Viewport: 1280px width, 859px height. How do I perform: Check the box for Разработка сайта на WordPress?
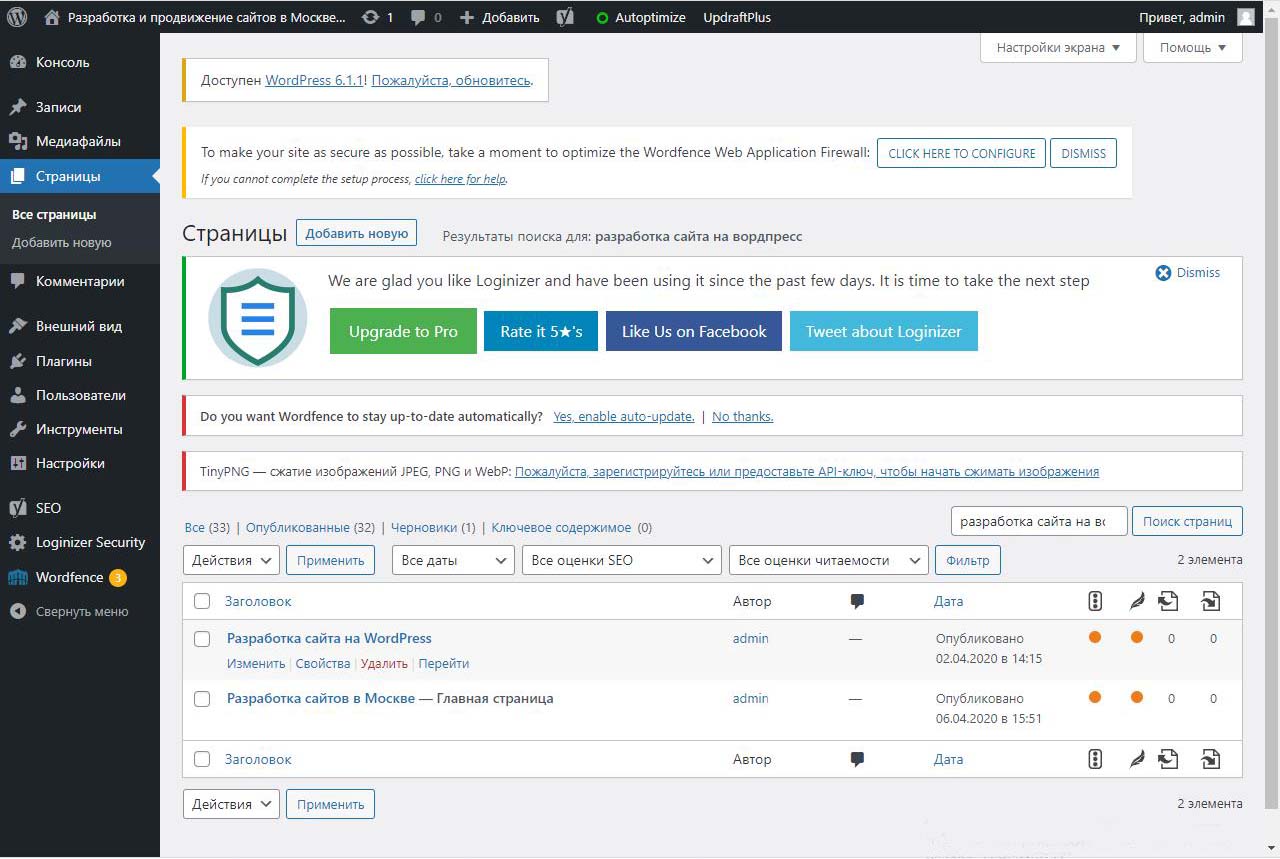pos(202,639)
